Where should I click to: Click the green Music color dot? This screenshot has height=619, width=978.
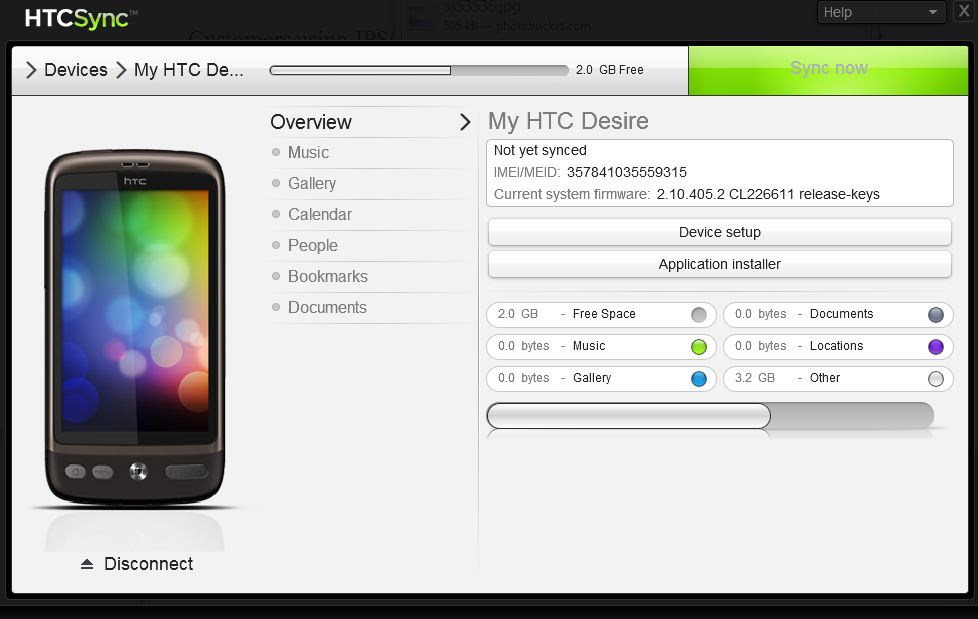pyautogui.click(x=699, y=346)
